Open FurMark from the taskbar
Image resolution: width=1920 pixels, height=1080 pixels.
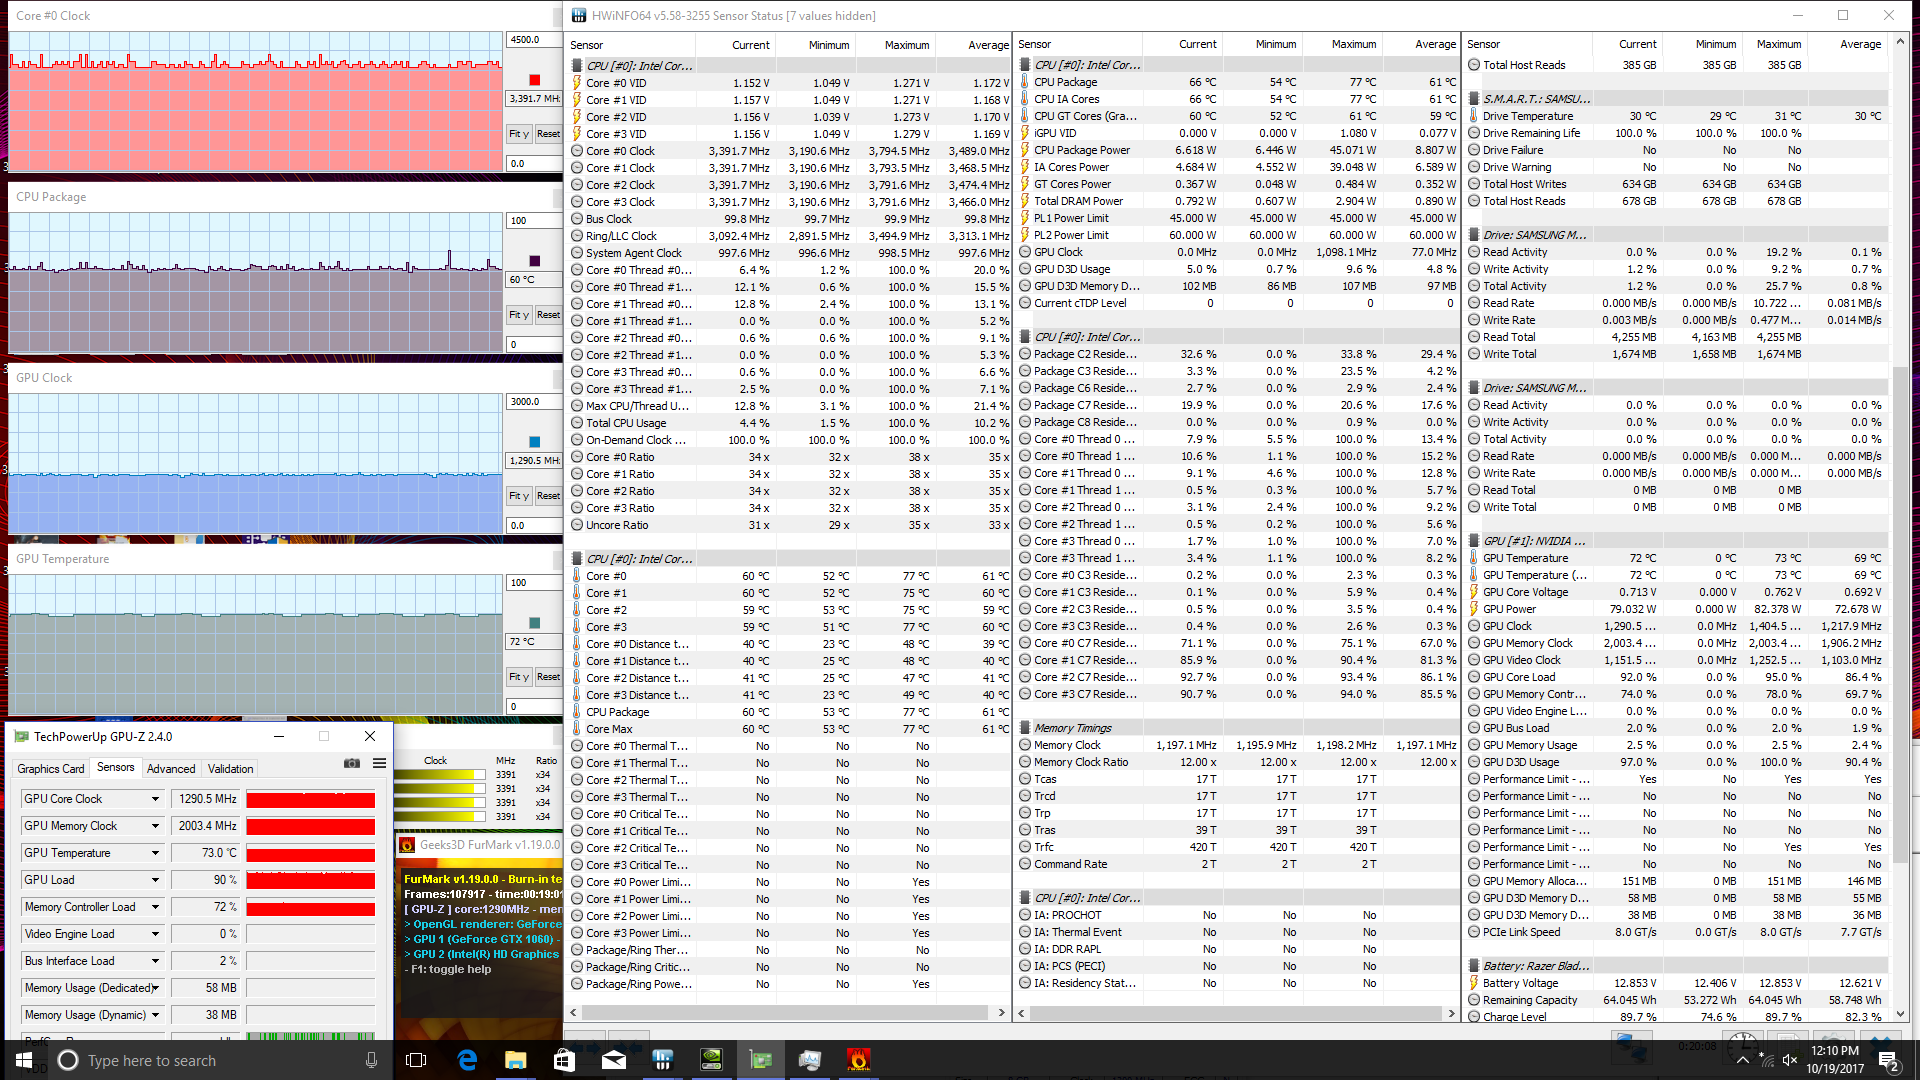coord(858,1059)
